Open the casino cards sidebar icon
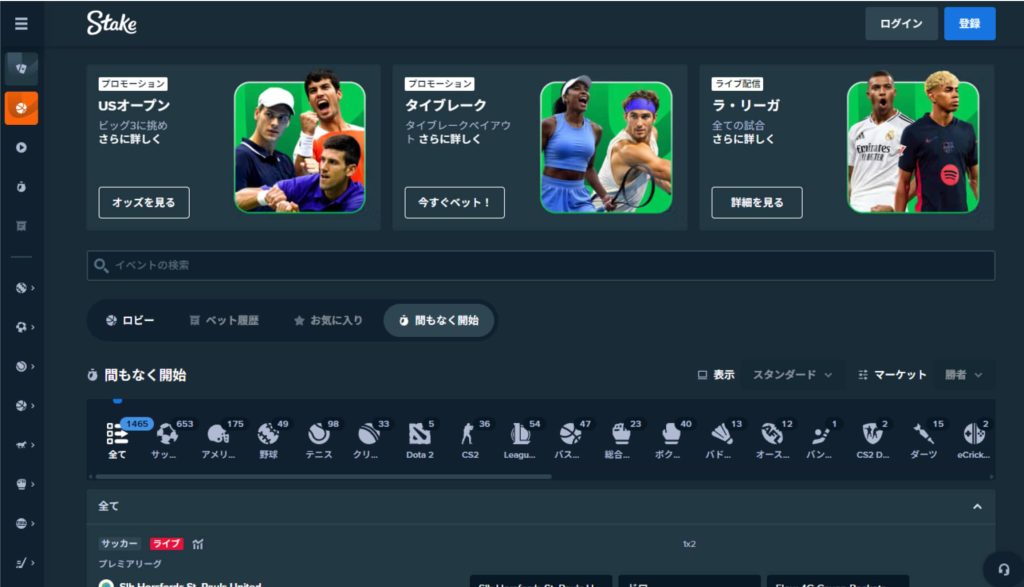1024x587 pixels. tap(21, 68)
